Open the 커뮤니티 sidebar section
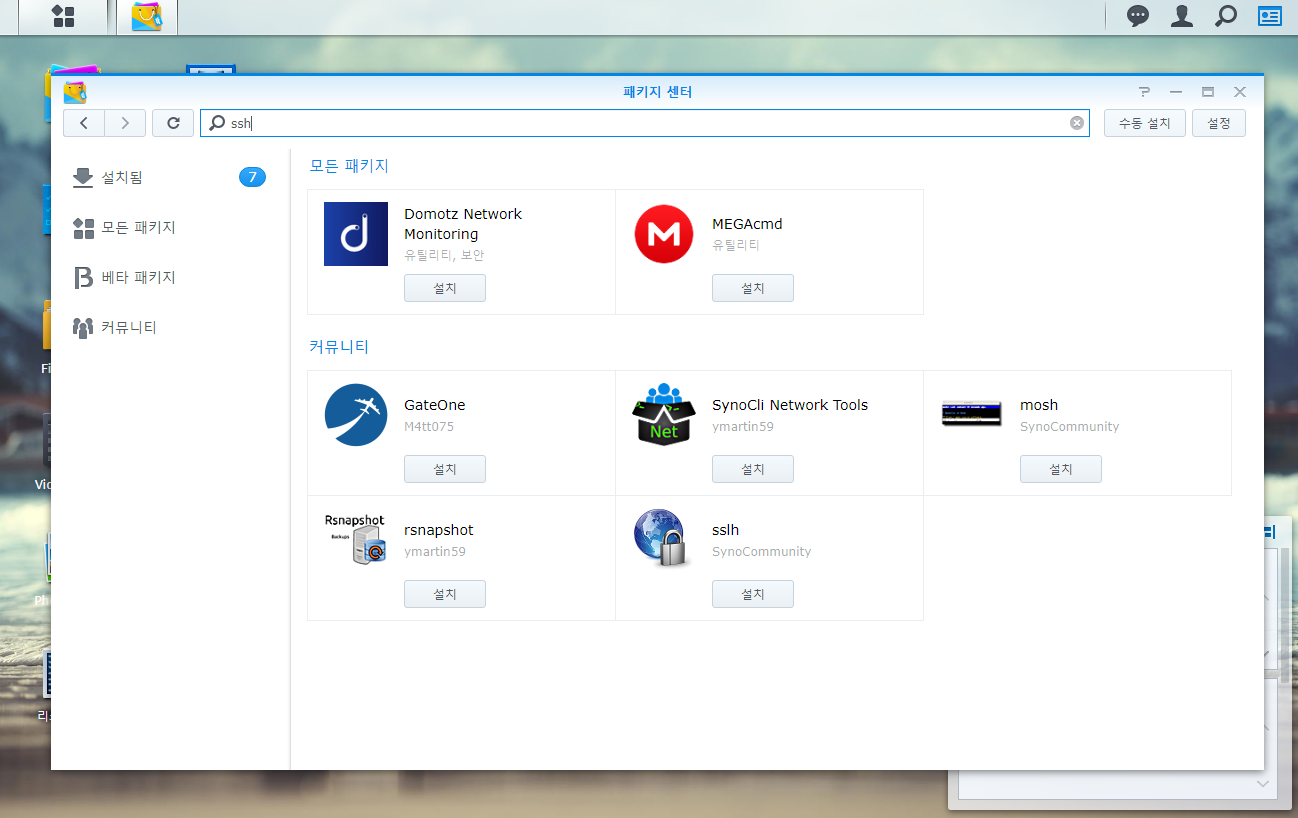This screenshot has height=818, width=1298. click(170, 327)
